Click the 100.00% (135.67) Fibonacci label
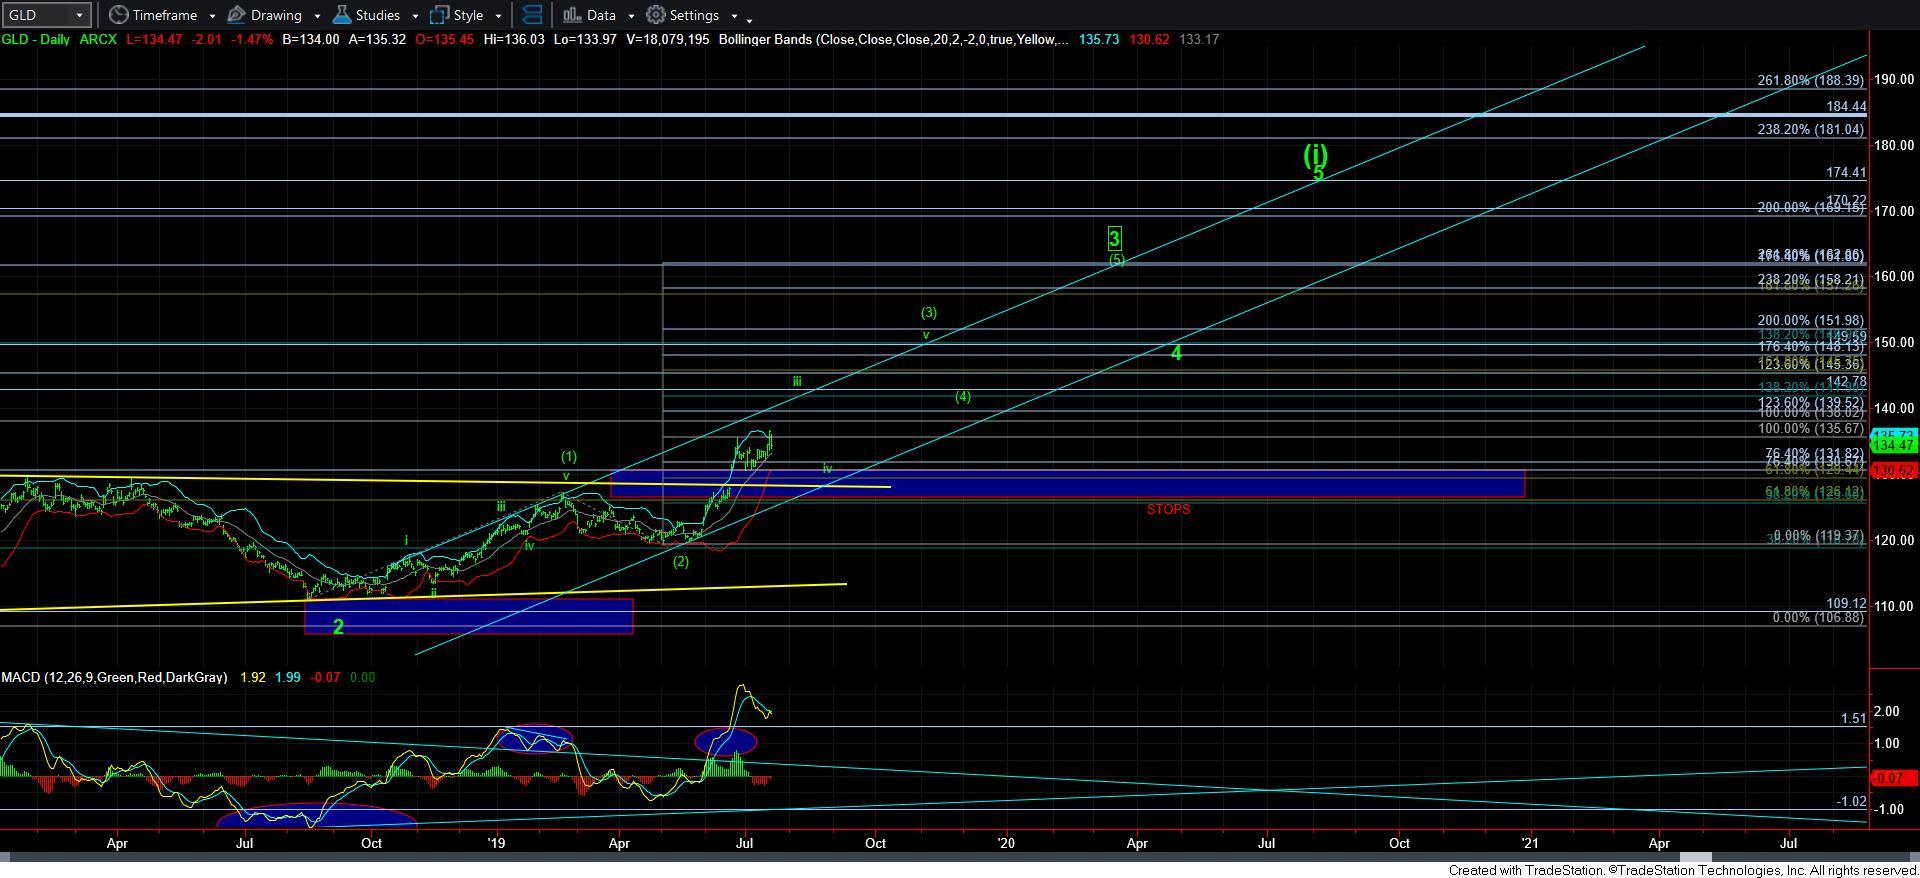This screenshot has height=878, width=1920. [x=1811, y=428]
